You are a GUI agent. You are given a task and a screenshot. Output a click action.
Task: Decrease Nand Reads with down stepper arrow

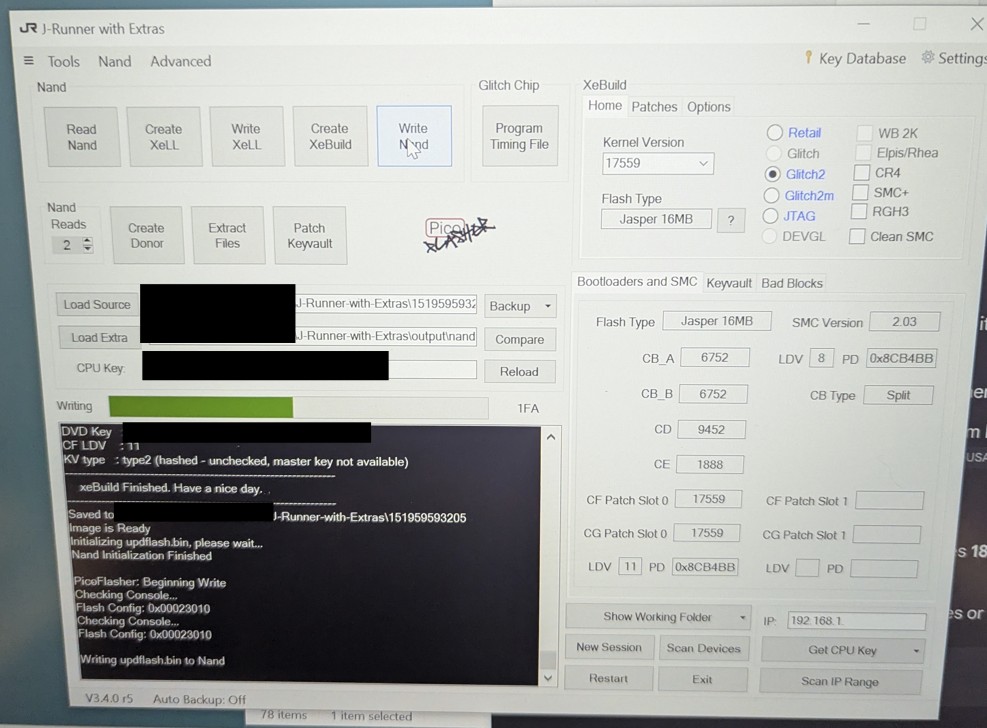[x=87, y=249]
